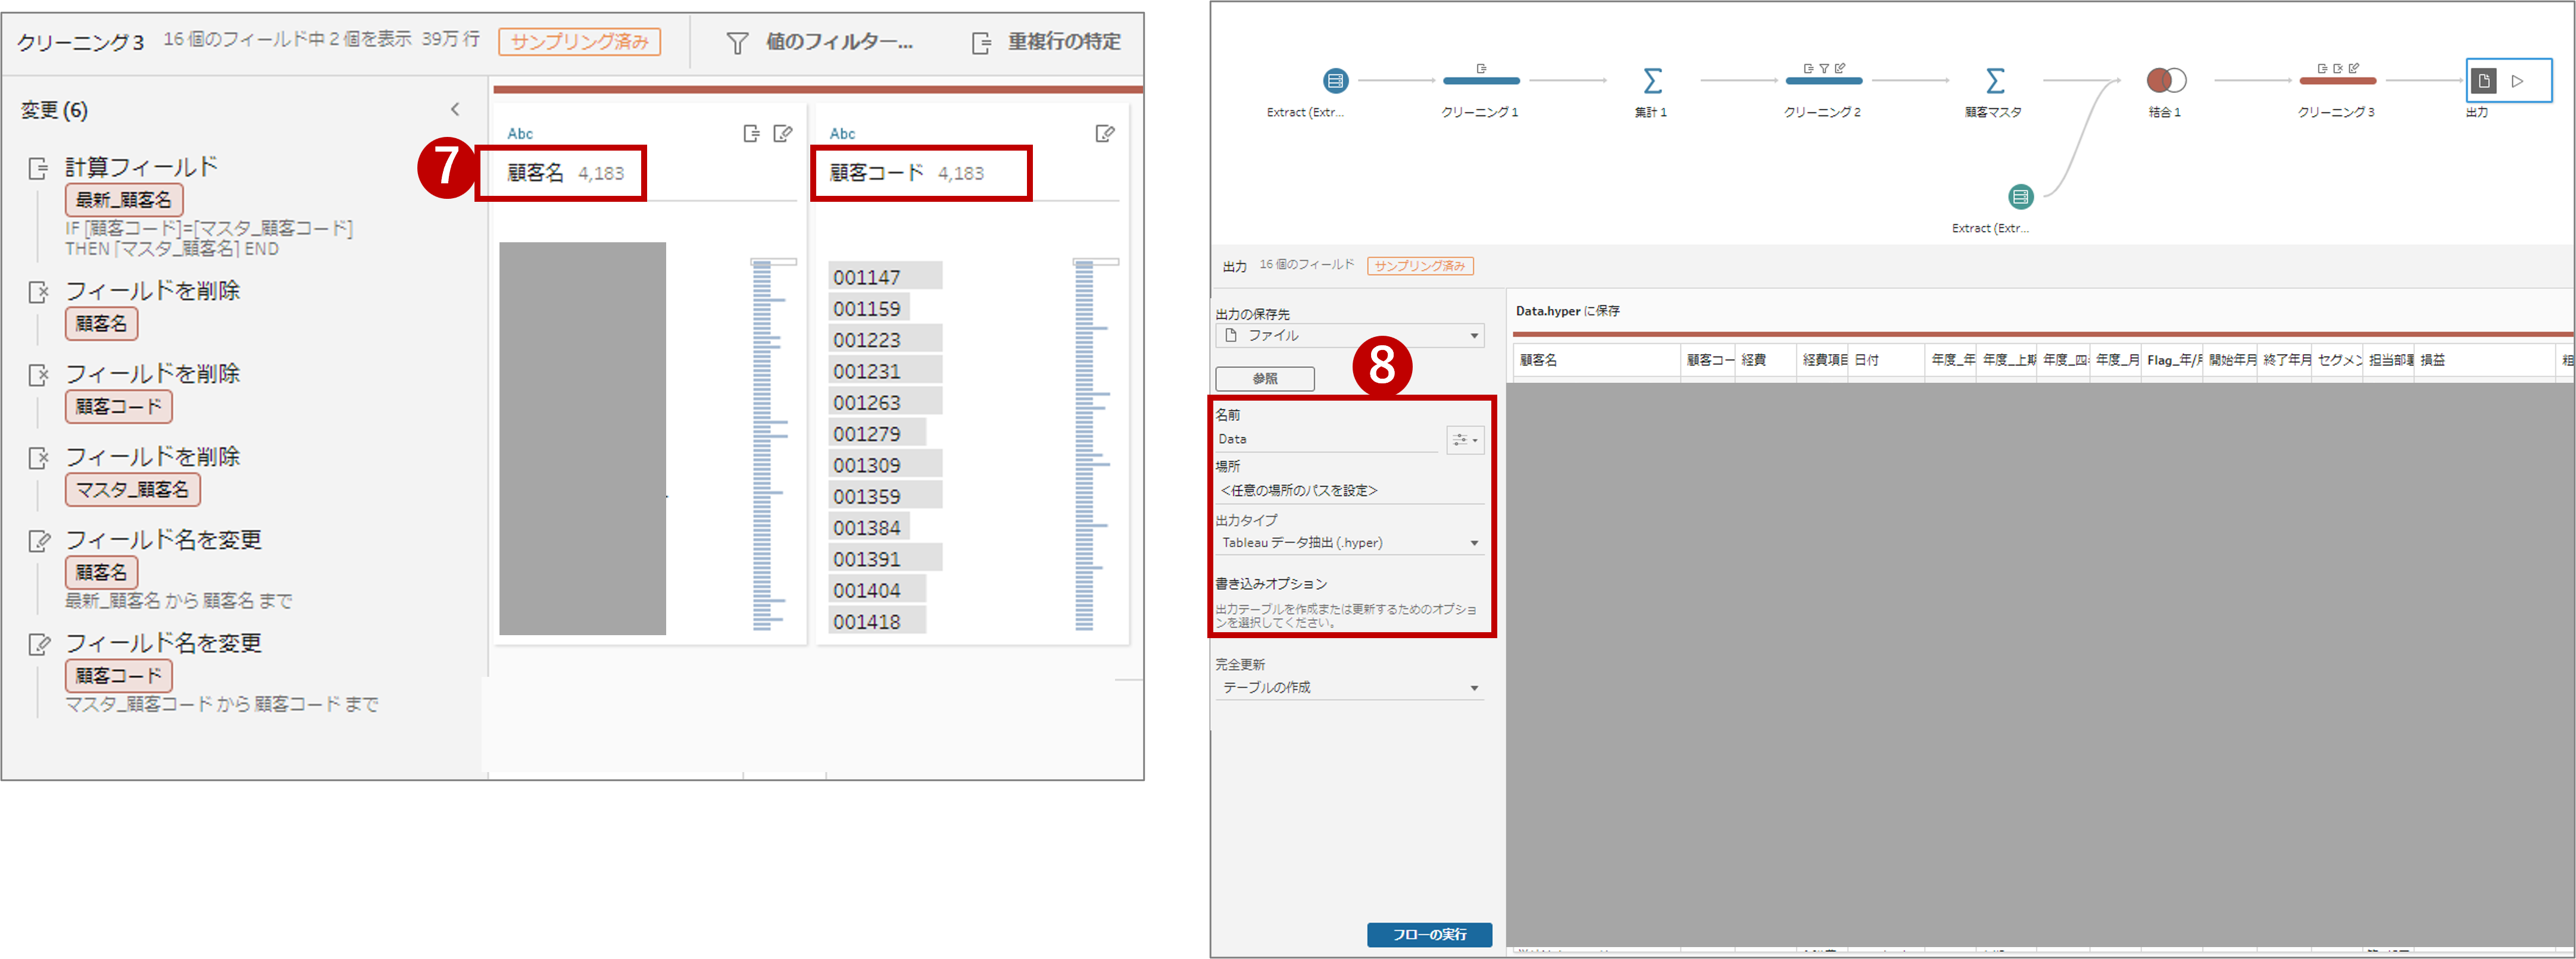Click the calculated-field annotation above クリーニング 1
The width and height of the screenshot is (2576, 959).
tap(1481, 68)
